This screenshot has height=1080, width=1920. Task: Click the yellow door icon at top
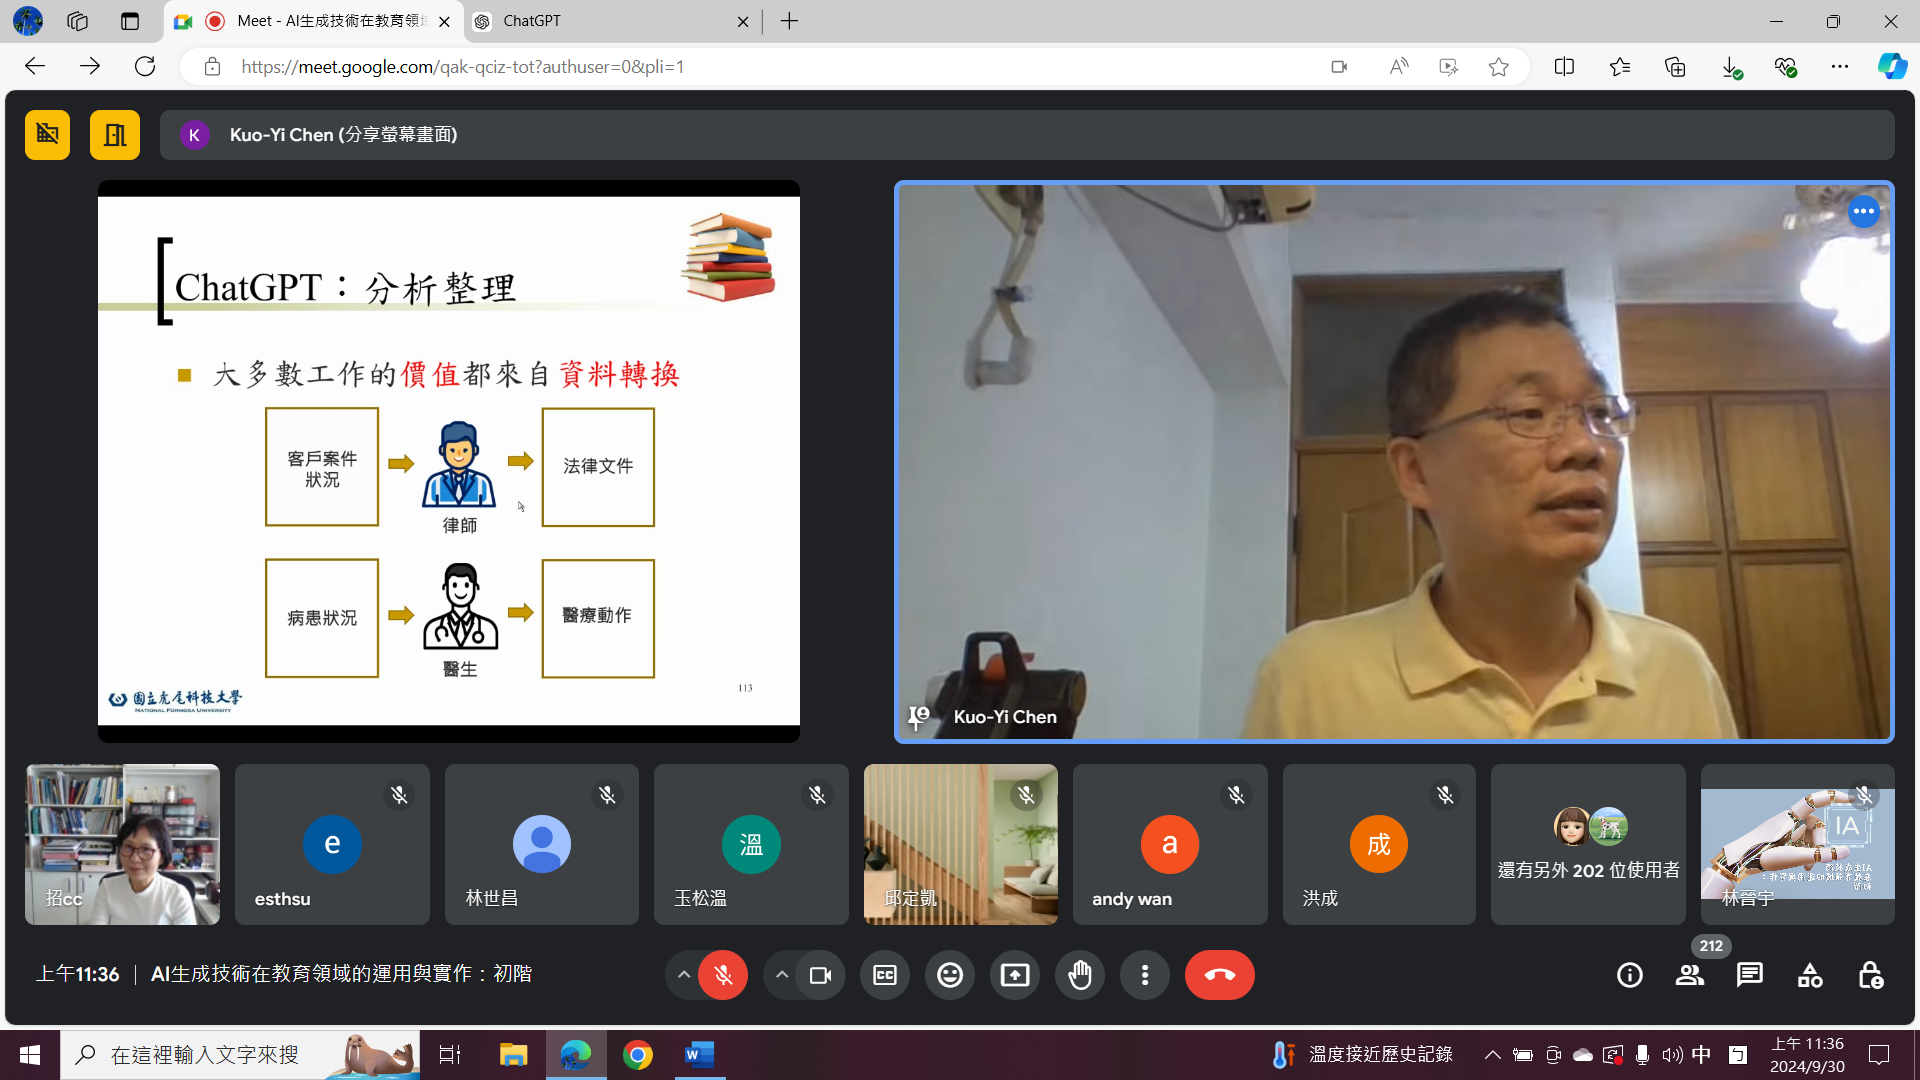(x=115, y=135)
